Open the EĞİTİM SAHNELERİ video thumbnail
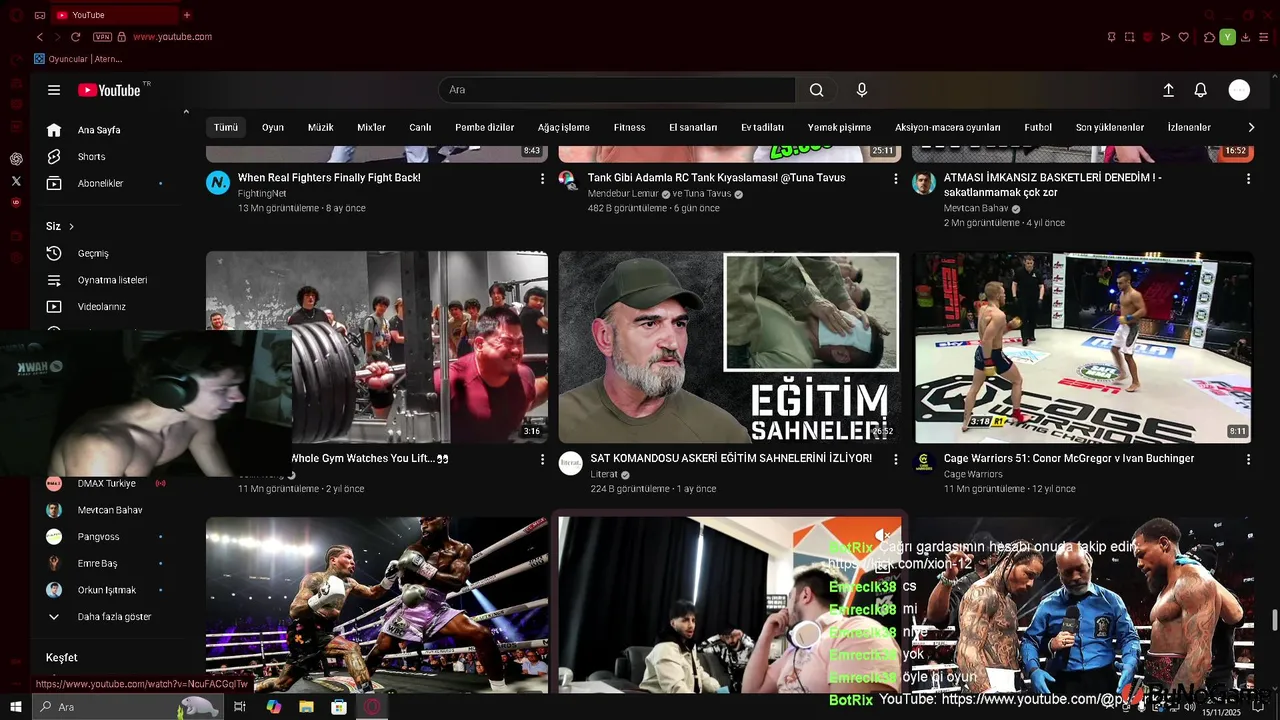The height and width of the screenshot is (720, 1280). tap(729, 347)
